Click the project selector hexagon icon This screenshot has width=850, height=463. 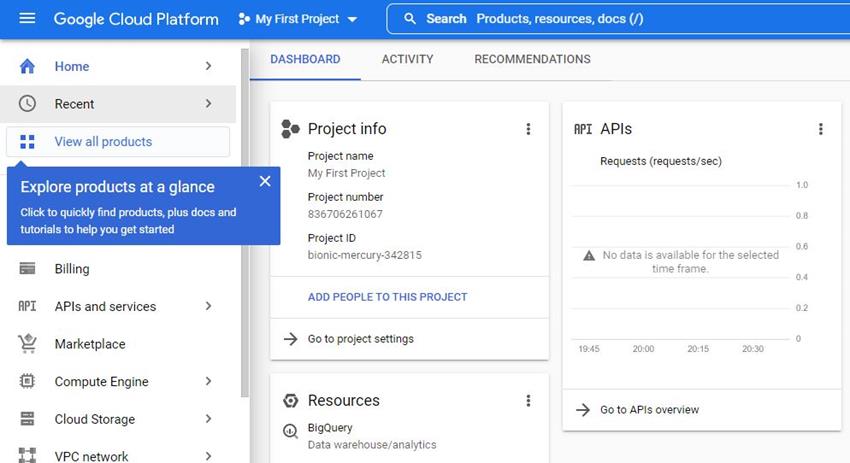(244, 19)
